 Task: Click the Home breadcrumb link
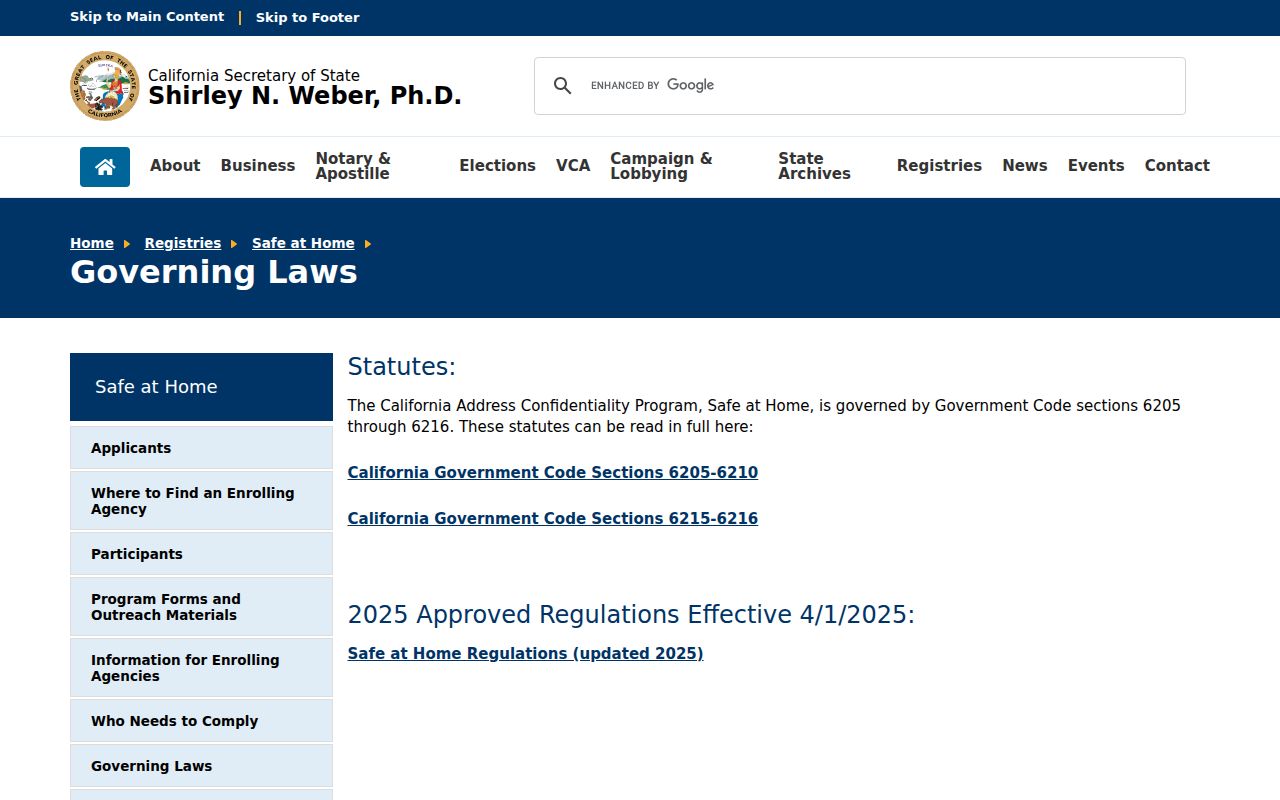click(92, 243)
